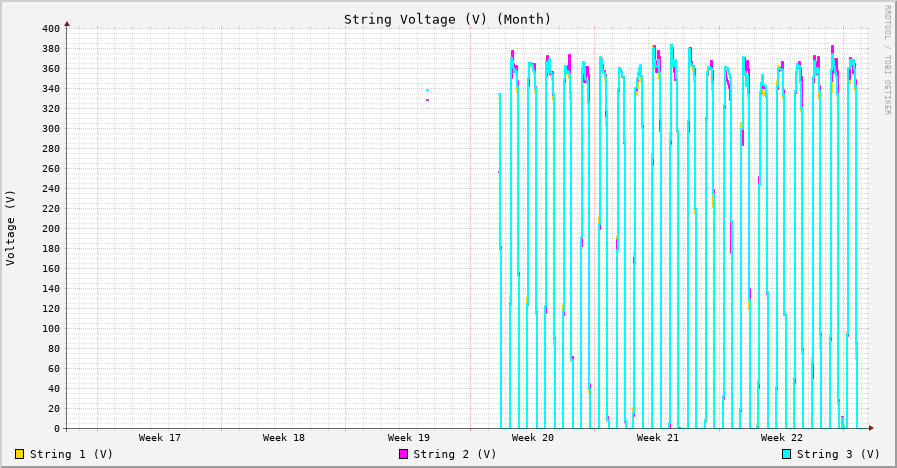Viewport: 897px width, 468px height.
Task: Click the 380 y-axis tick value
Action: tap(50, 49)
